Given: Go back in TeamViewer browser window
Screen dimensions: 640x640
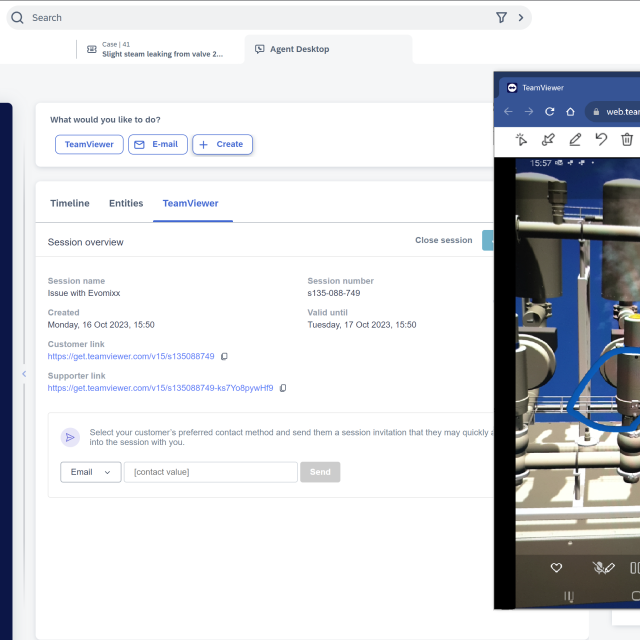Looking at the screenshot, I should tap(508, 111).
